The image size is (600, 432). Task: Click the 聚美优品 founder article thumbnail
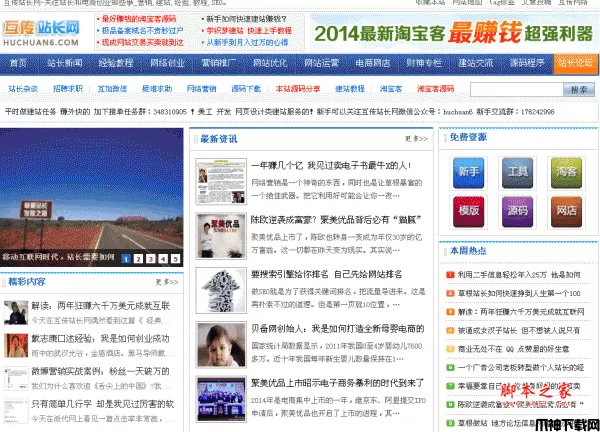pos(221,236)
